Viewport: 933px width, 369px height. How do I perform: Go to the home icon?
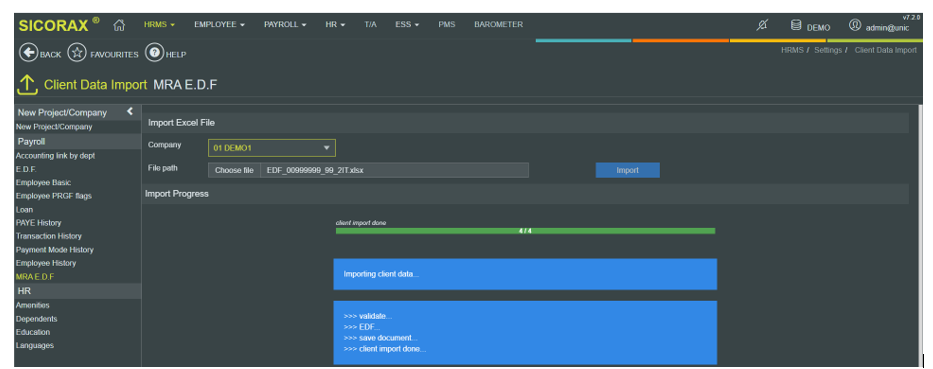pyautogui.click(x=119, y=25)
